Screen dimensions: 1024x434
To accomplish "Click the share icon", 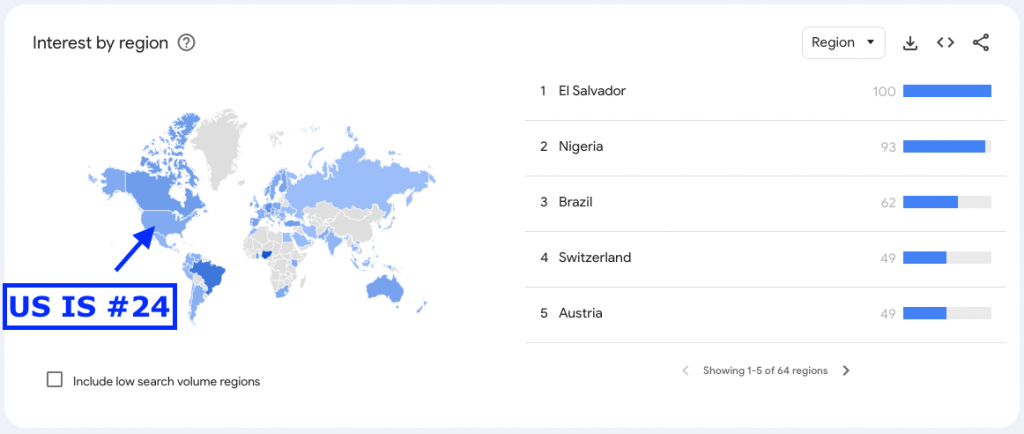I will click(980, 43).
